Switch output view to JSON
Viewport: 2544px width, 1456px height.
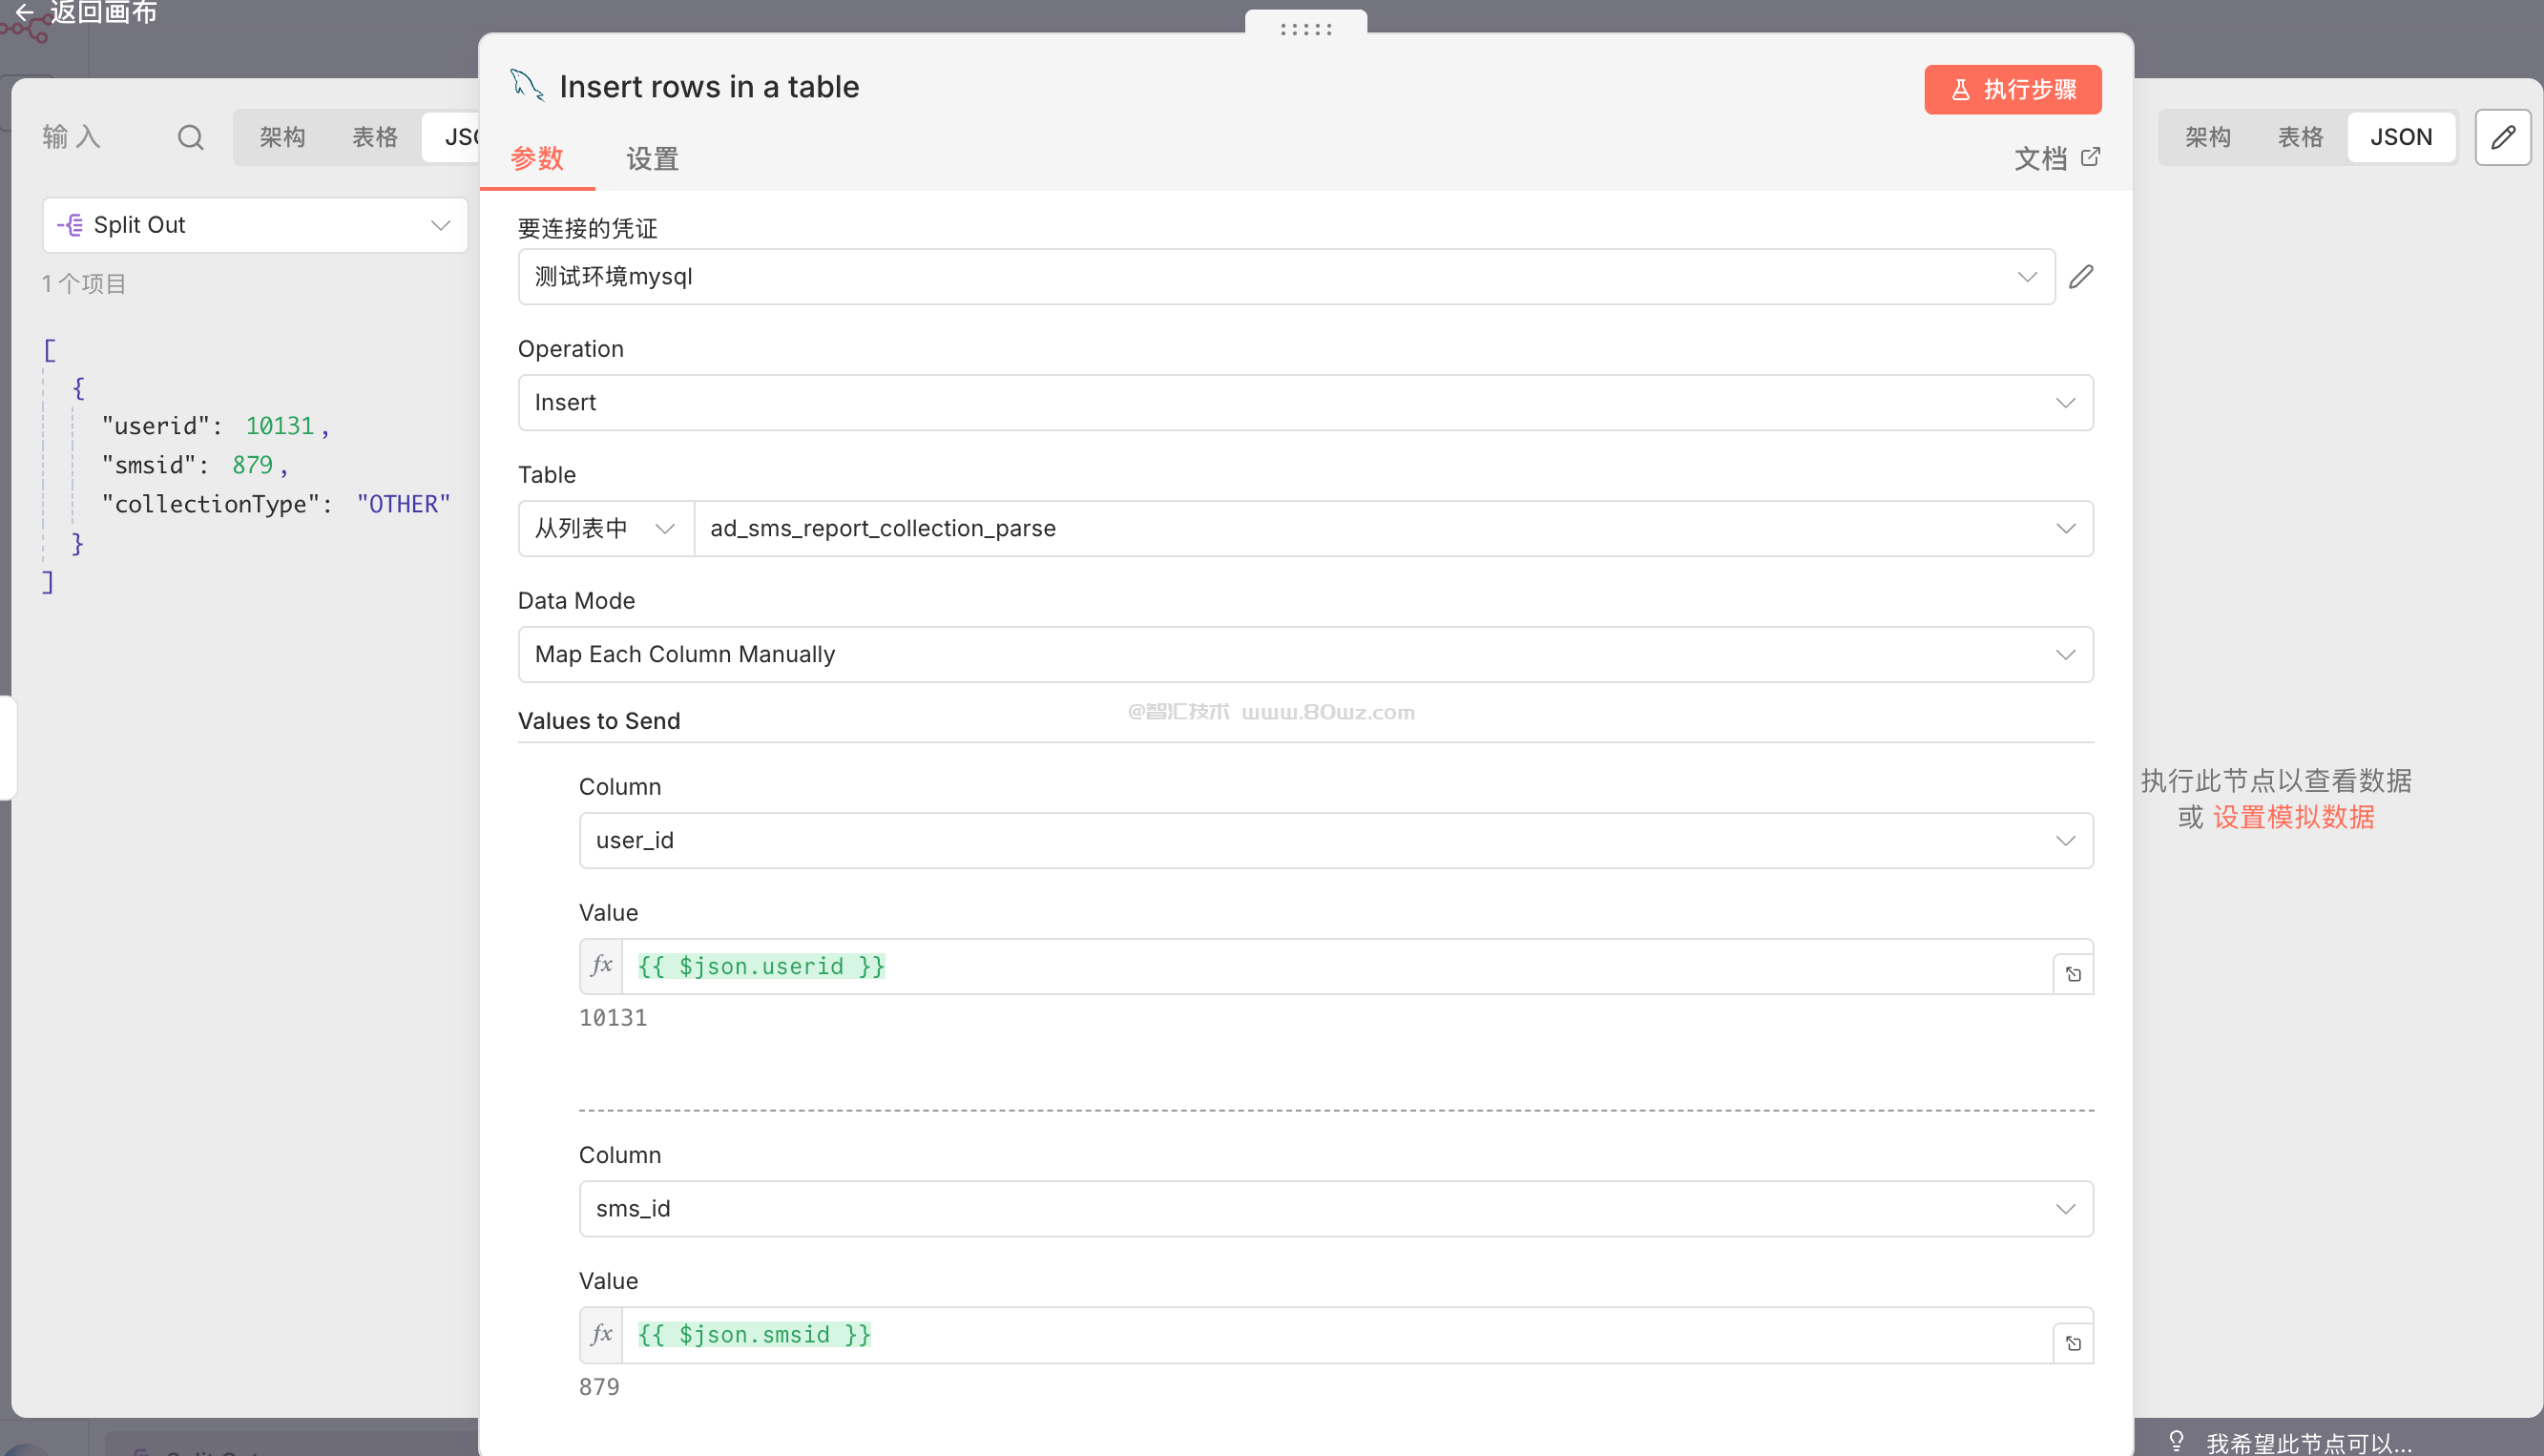click(2400, 137)
